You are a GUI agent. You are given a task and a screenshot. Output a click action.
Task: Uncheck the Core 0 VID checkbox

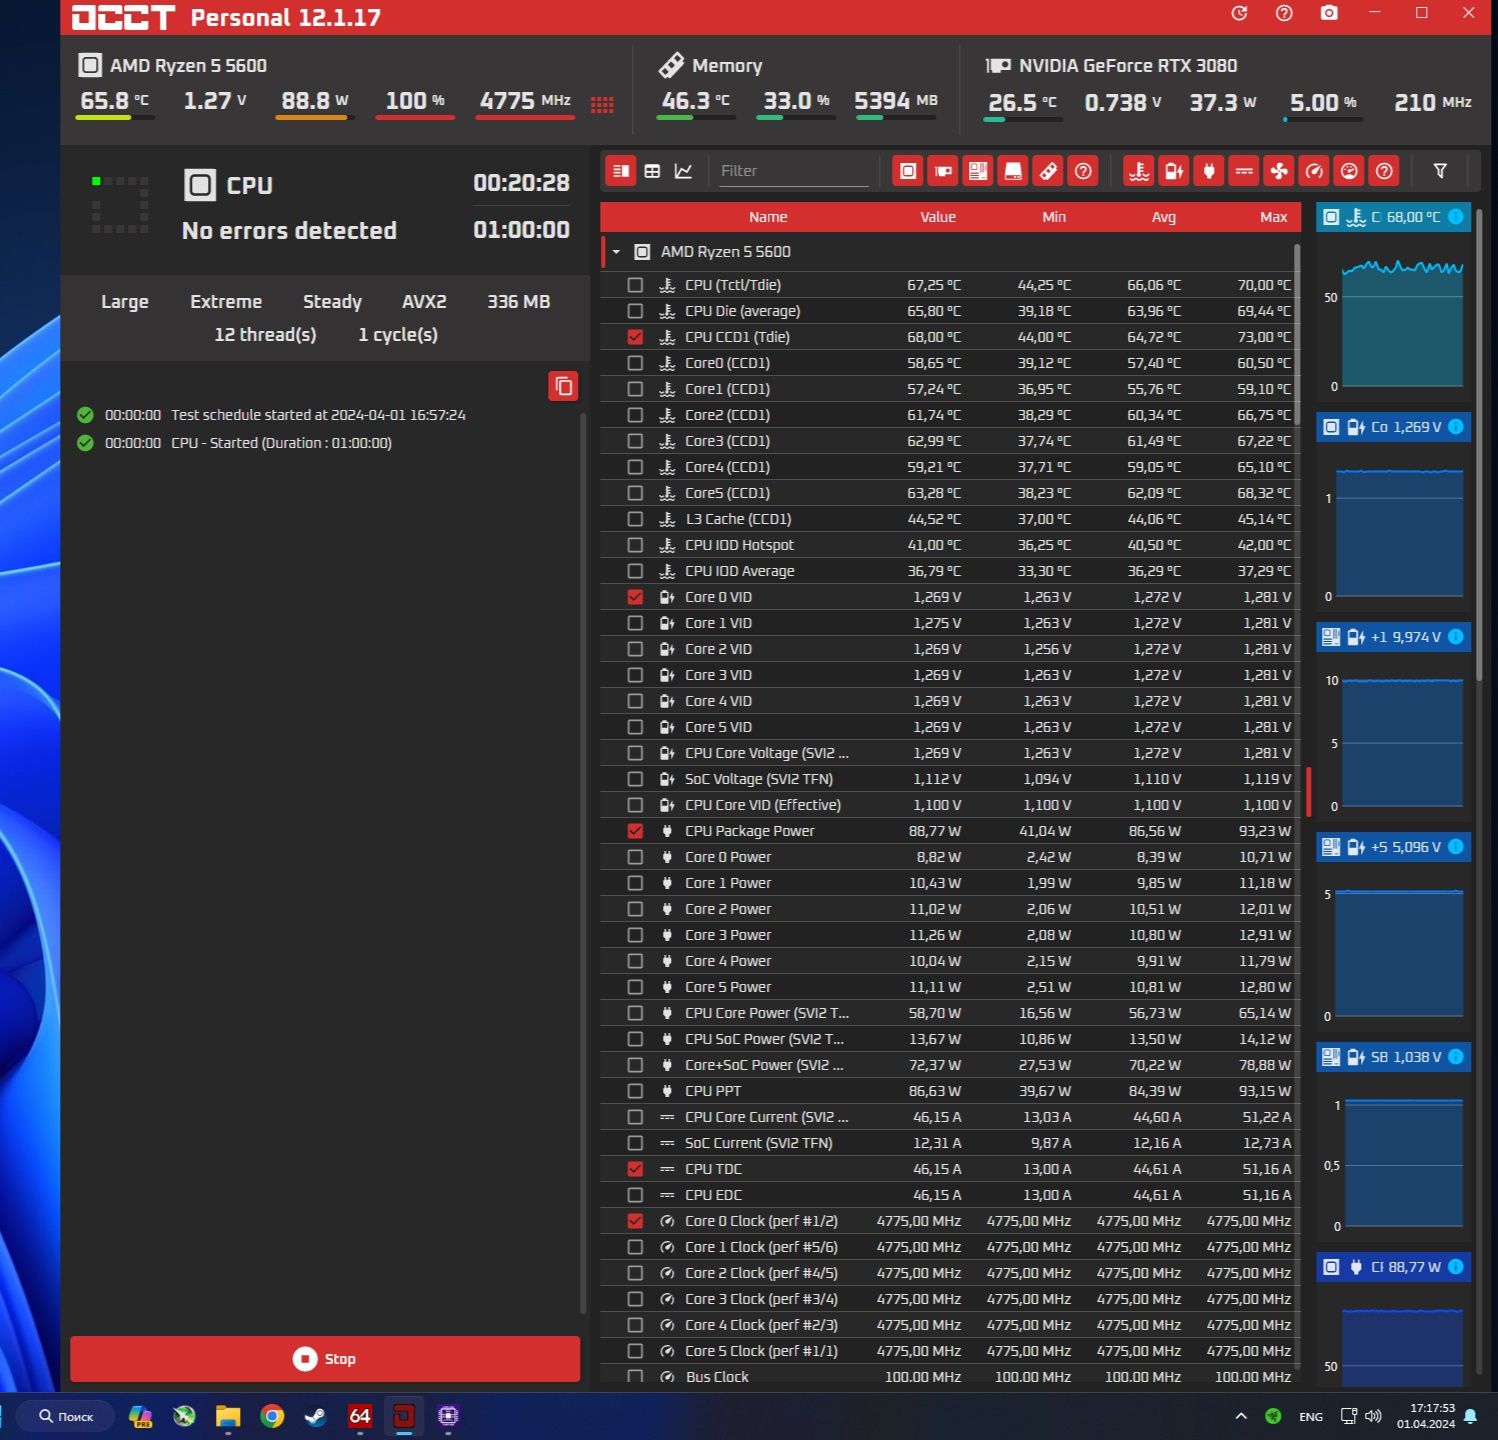(x=635, y=597)
